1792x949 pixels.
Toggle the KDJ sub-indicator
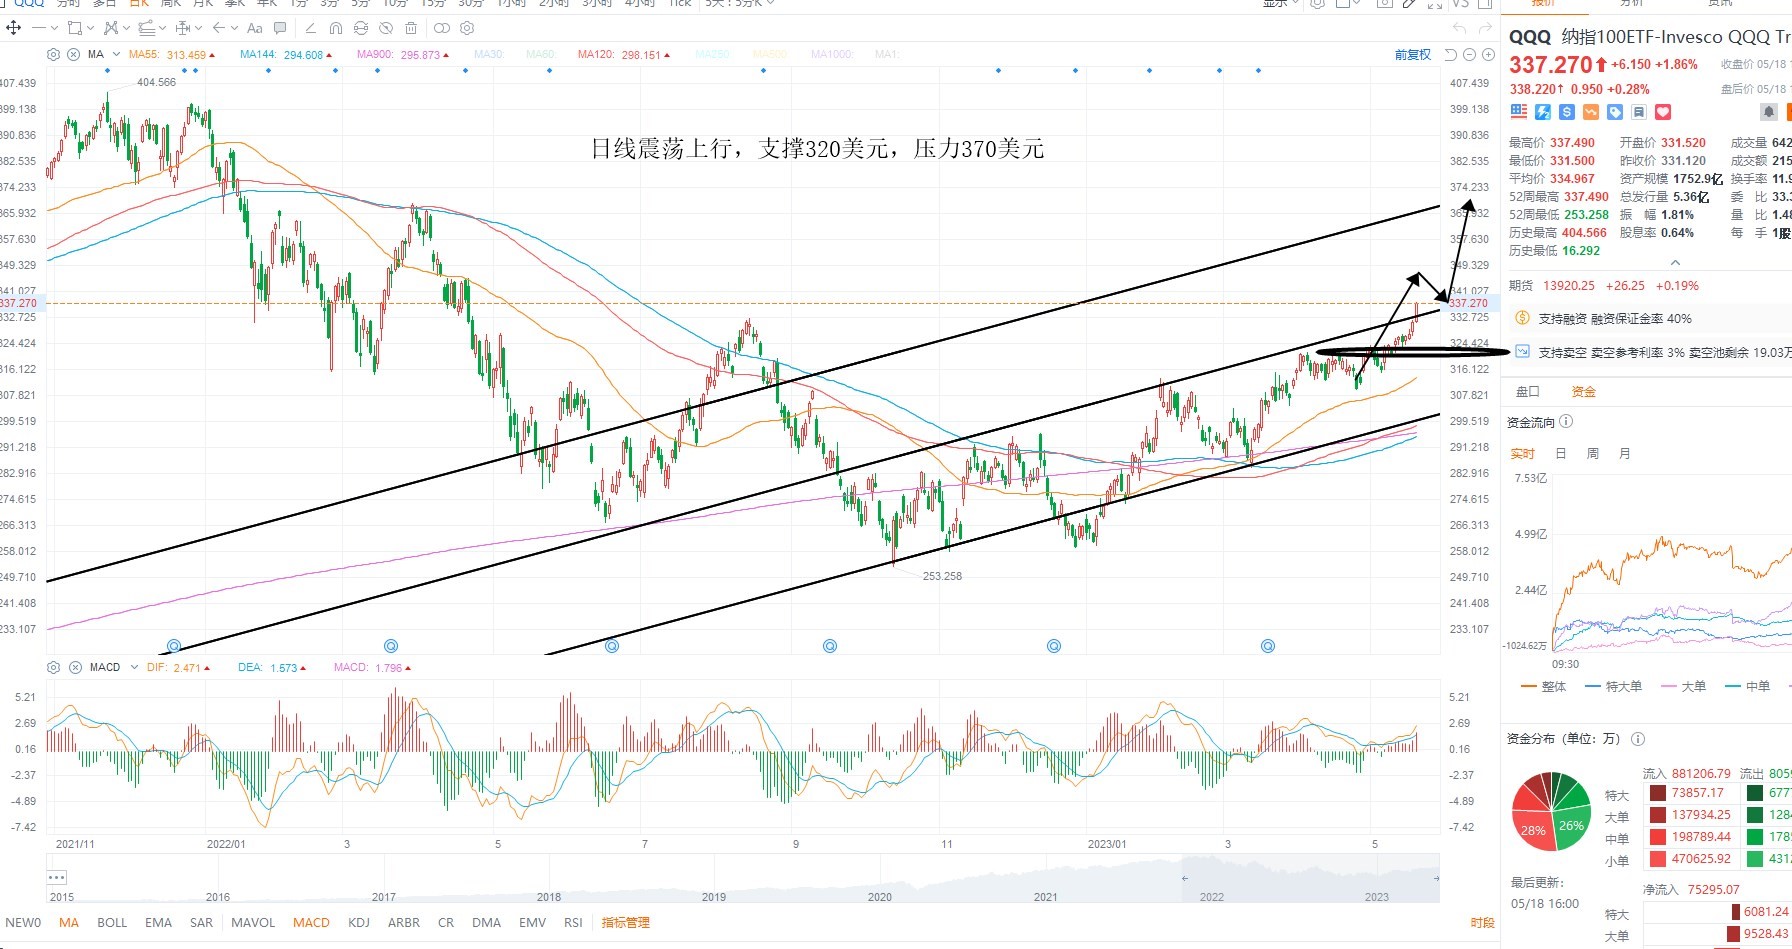[359, 923]
